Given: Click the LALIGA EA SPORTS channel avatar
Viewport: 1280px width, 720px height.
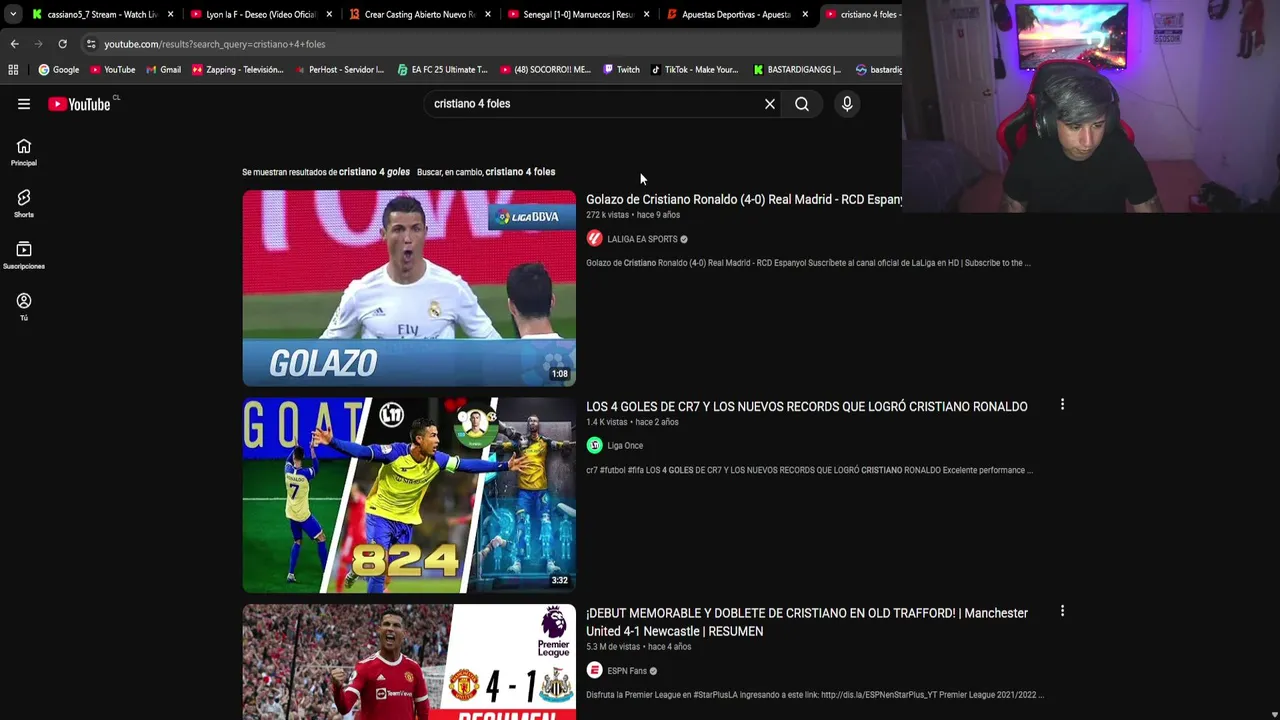Looking at the screenshot, I should point(594,239).
